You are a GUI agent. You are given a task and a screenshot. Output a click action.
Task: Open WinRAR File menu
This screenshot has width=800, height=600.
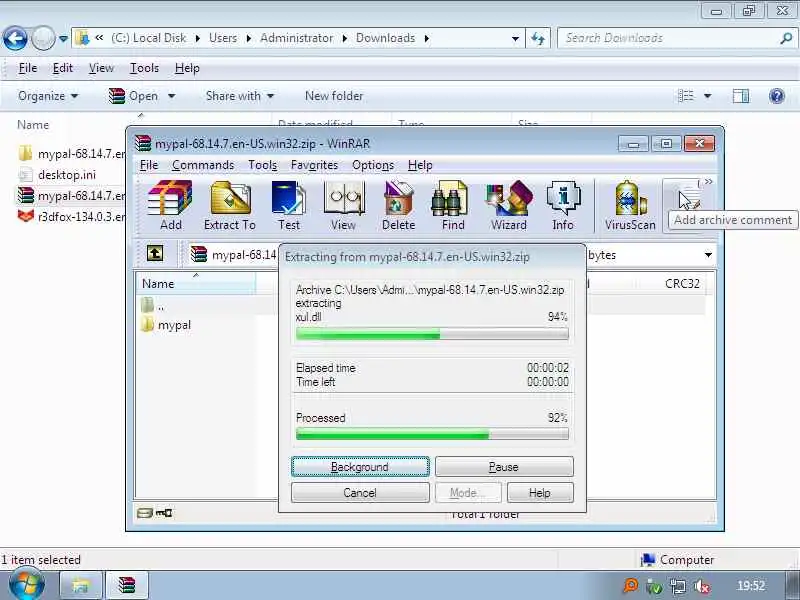tap(149, 165)
